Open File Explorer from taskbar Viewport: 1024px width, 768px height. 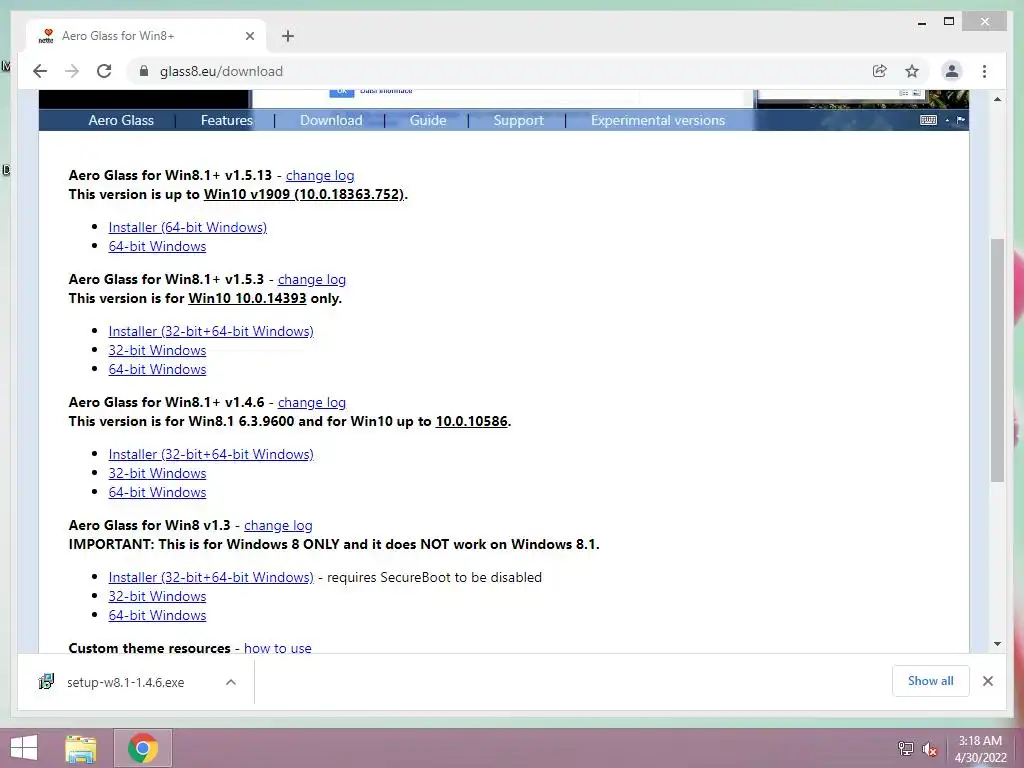coord(80,748)
